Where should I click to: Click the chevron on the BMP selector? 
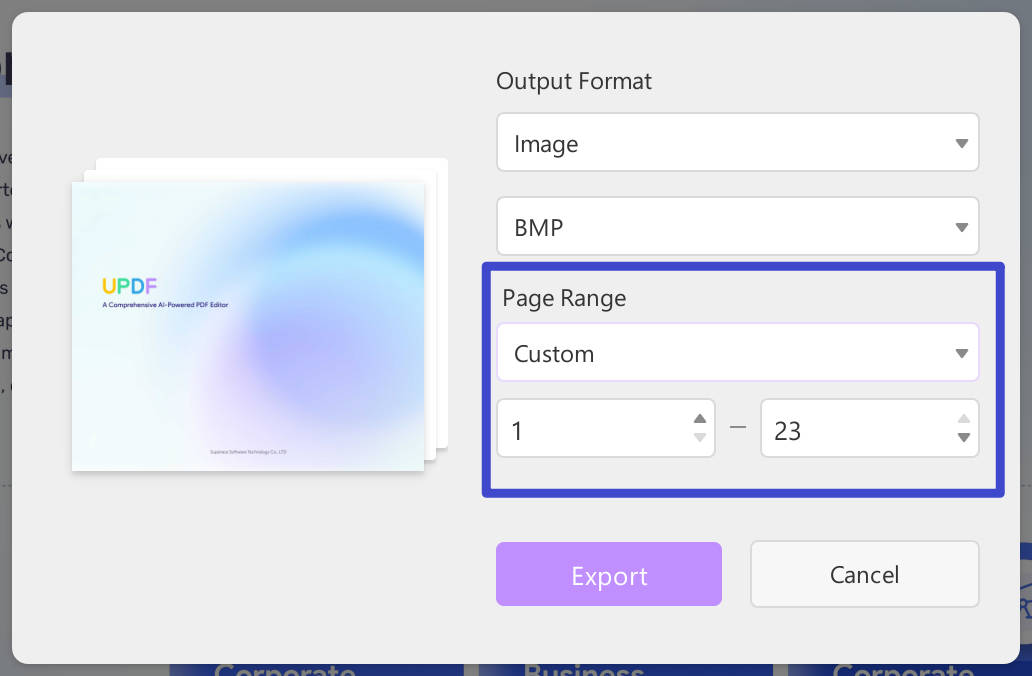pyautogui.click(x=961, y=227)
